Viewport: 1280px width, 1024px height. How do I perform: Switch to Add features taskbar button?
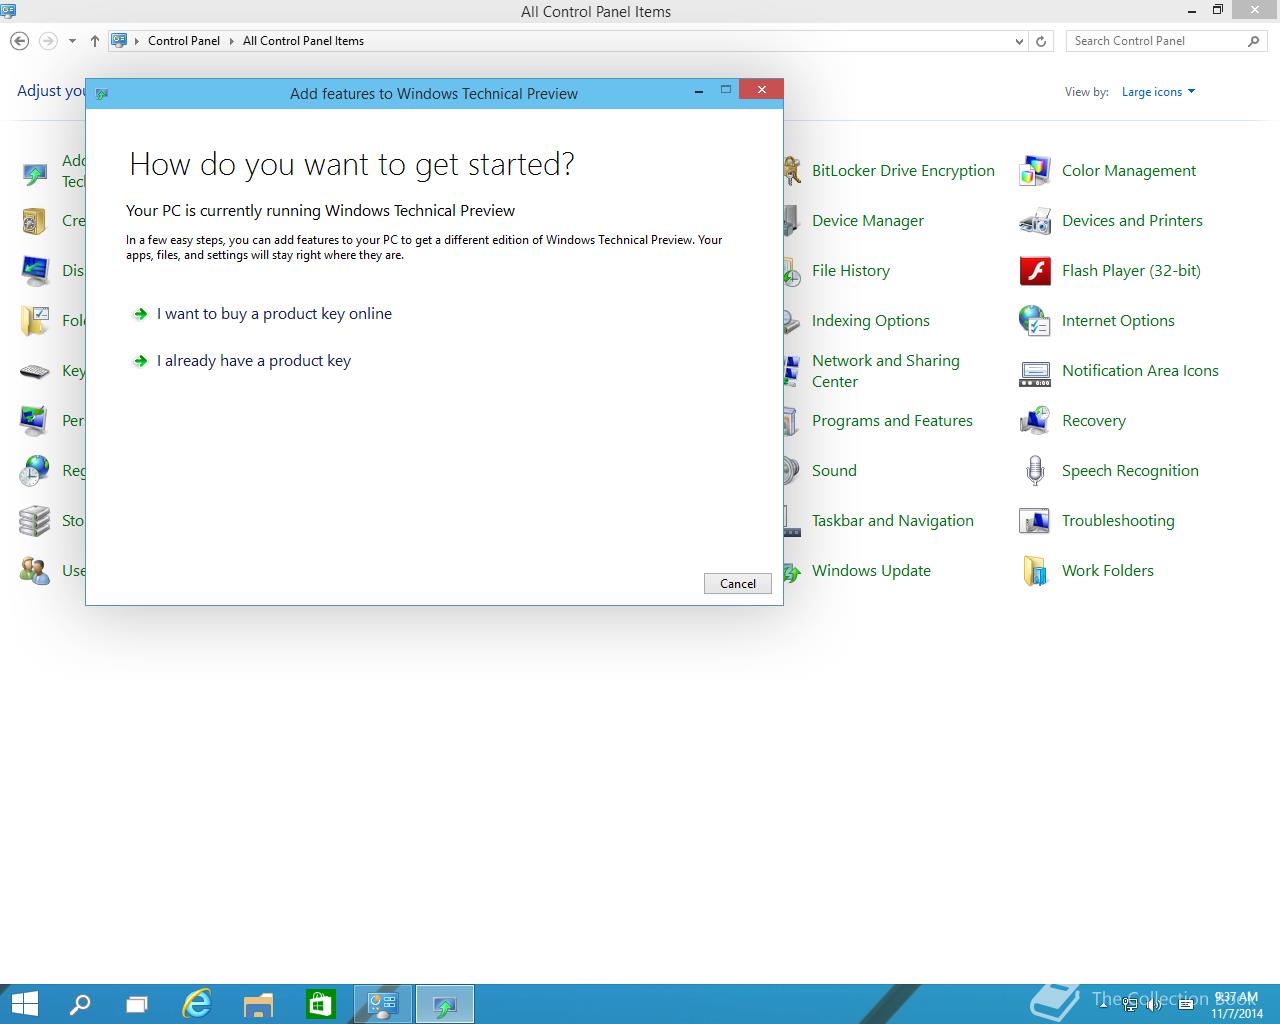pyautogui.click(x=444, y=1004)
